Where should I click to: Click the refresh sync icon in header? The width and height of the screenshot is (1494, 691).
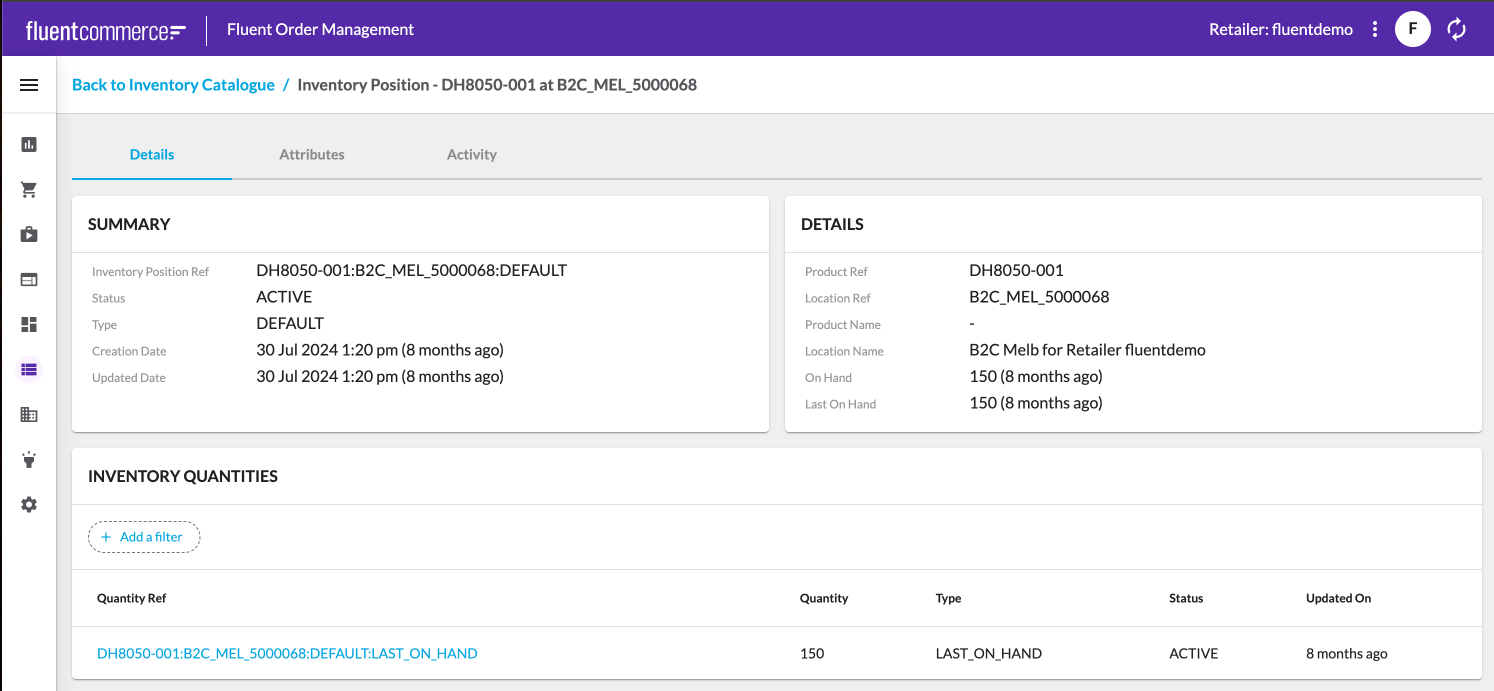click(1457, 29)
